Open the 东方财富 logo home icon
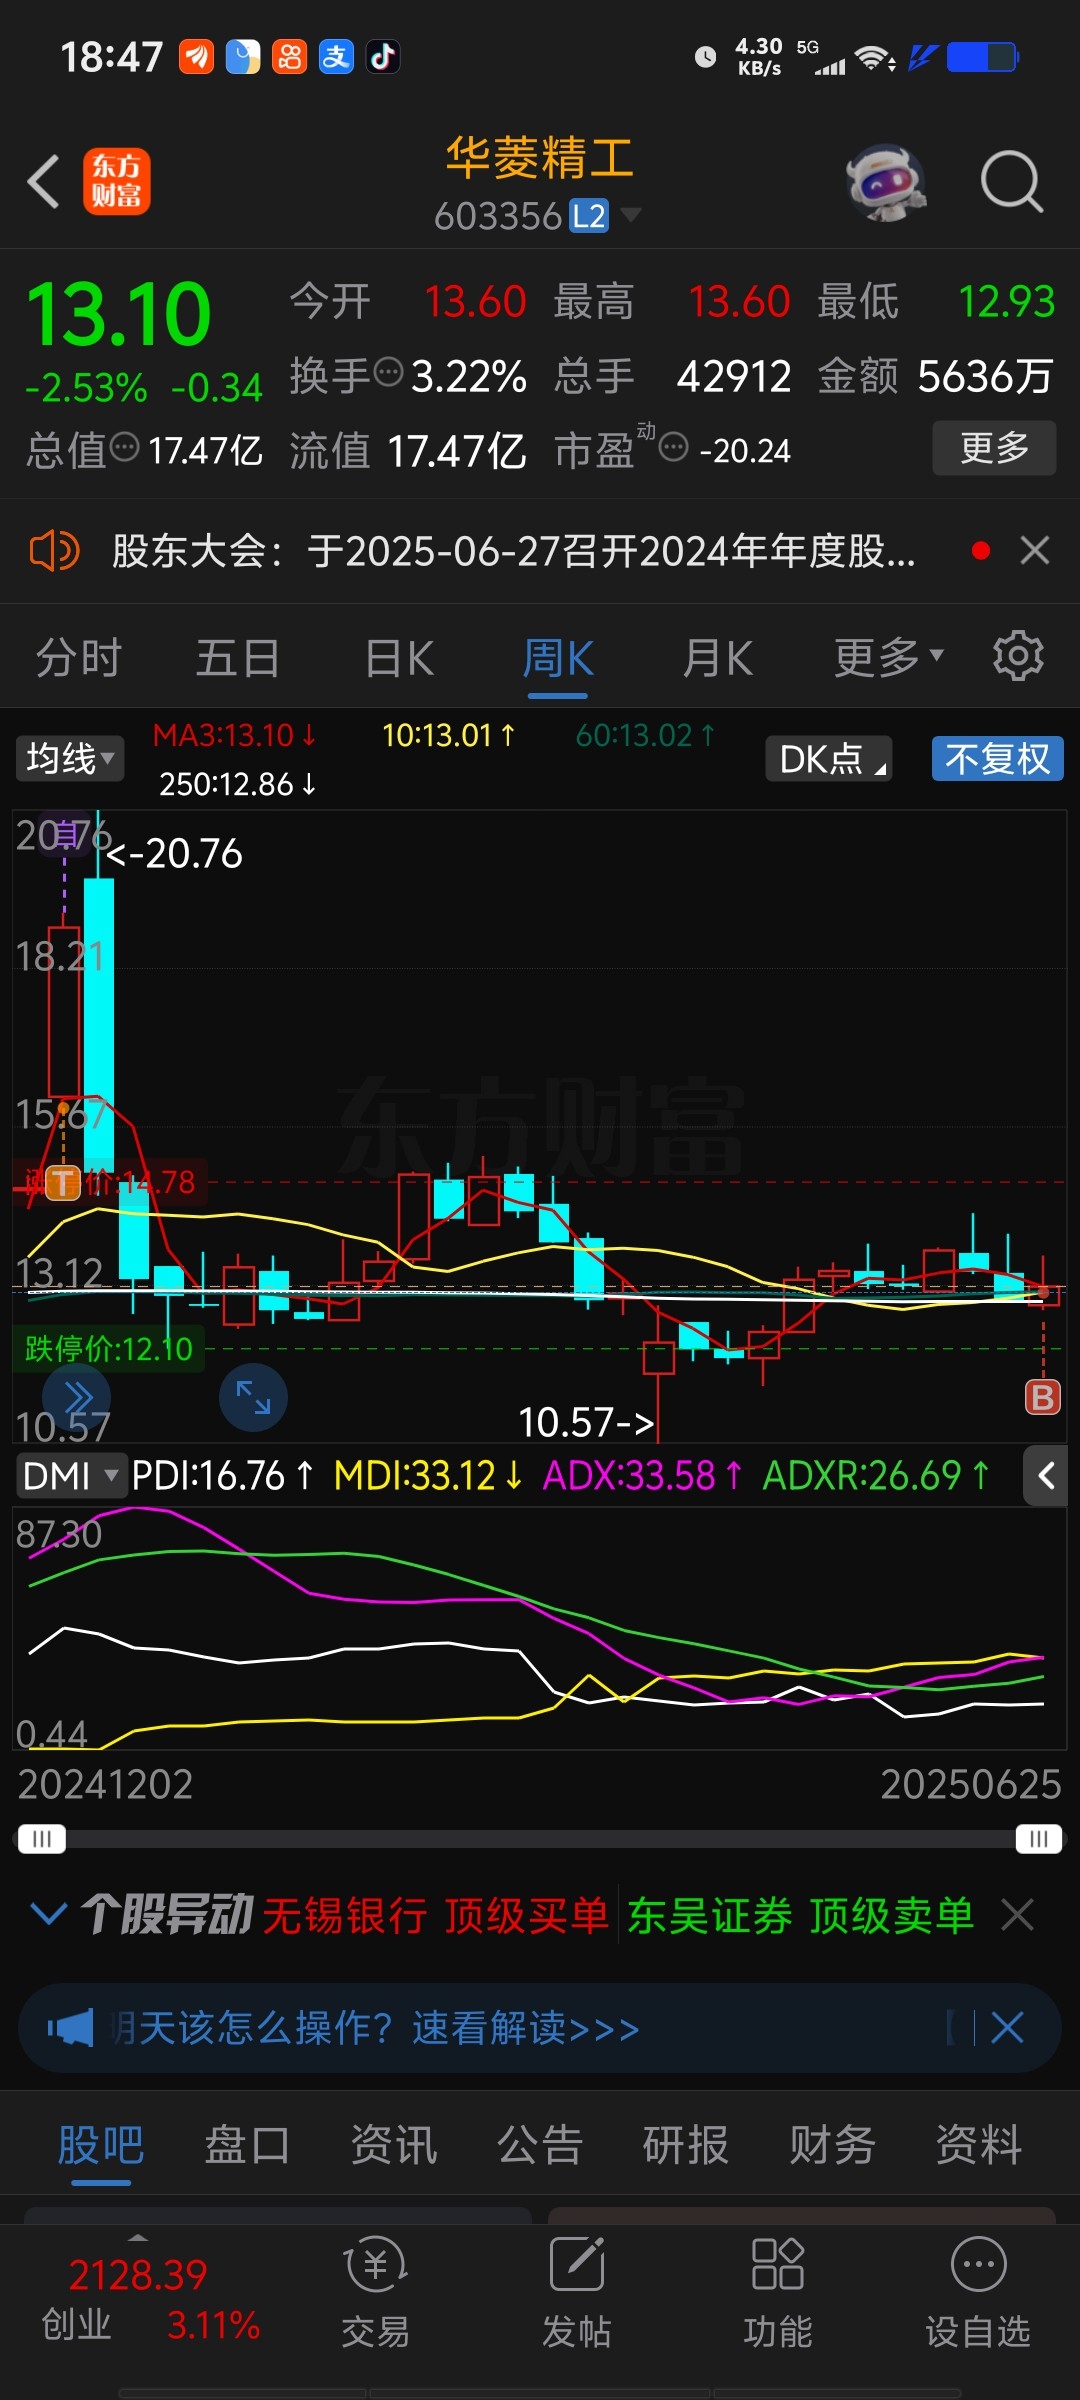Viewport: 1080px width, 2400px height. pyautogui.click(x=116, y=182)
